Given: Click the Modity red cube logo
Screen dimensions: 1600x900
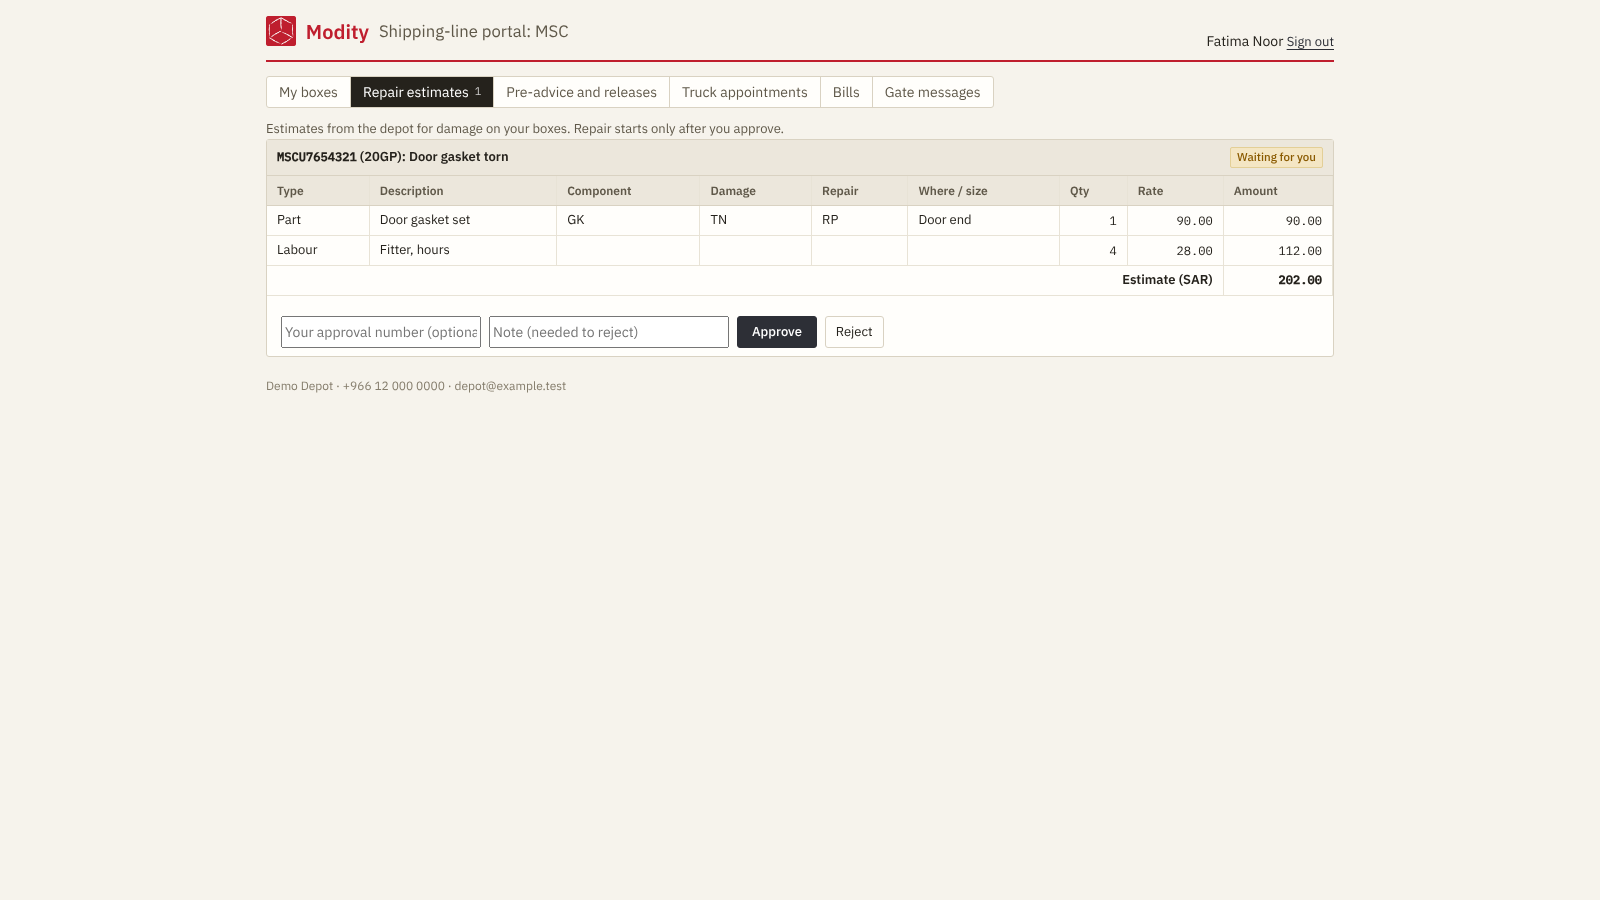Looking at the screenshot, I should (x=281, y=31).
